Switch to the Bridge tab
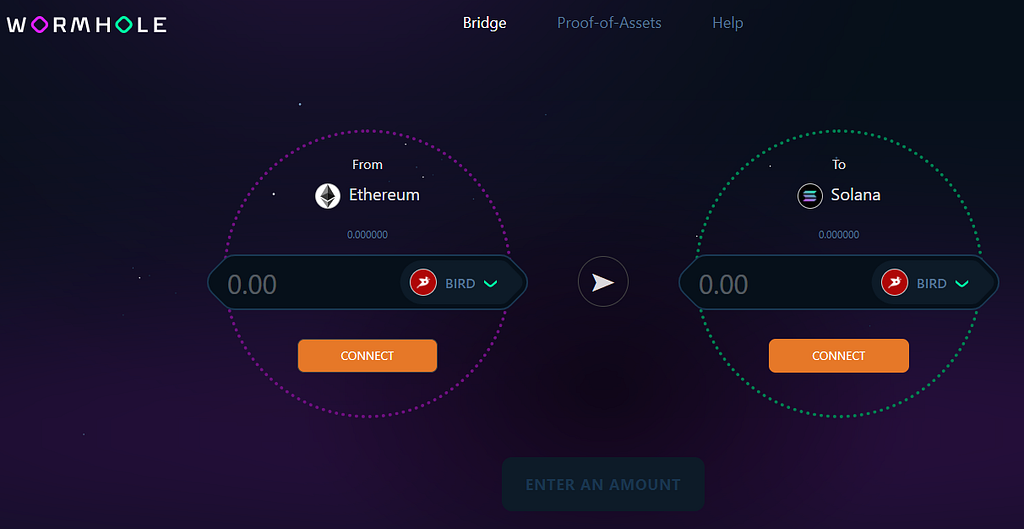The width and height of the screenshot is (1024, 529). tap(484, 22)
